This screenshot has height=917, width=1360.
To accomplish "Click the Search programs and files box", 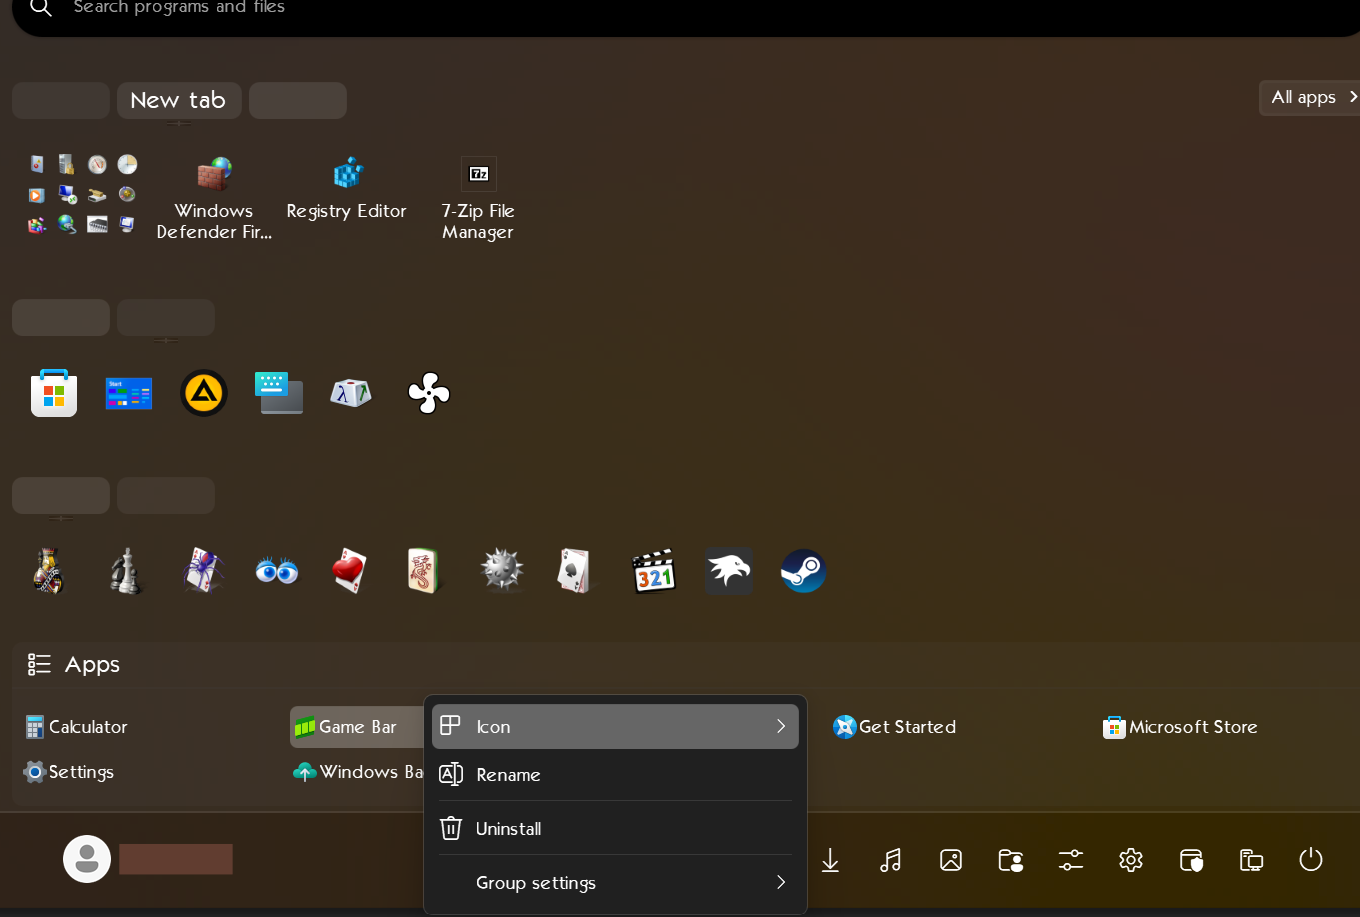I will coord(600,8).
